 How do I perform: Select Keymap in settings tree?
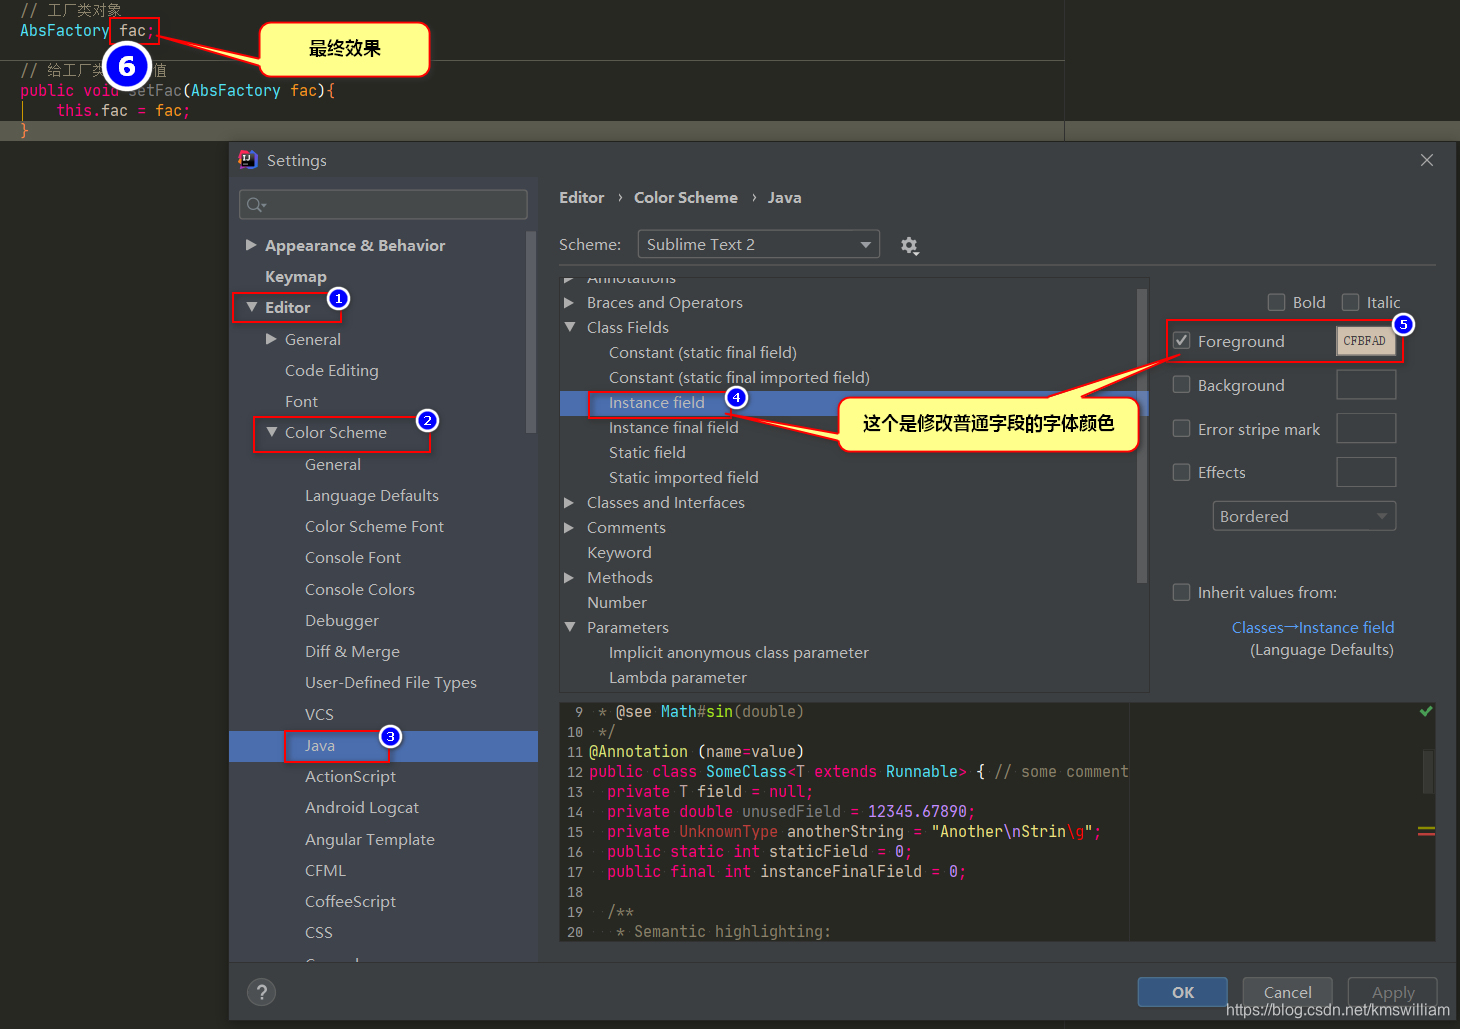(295, 276)
